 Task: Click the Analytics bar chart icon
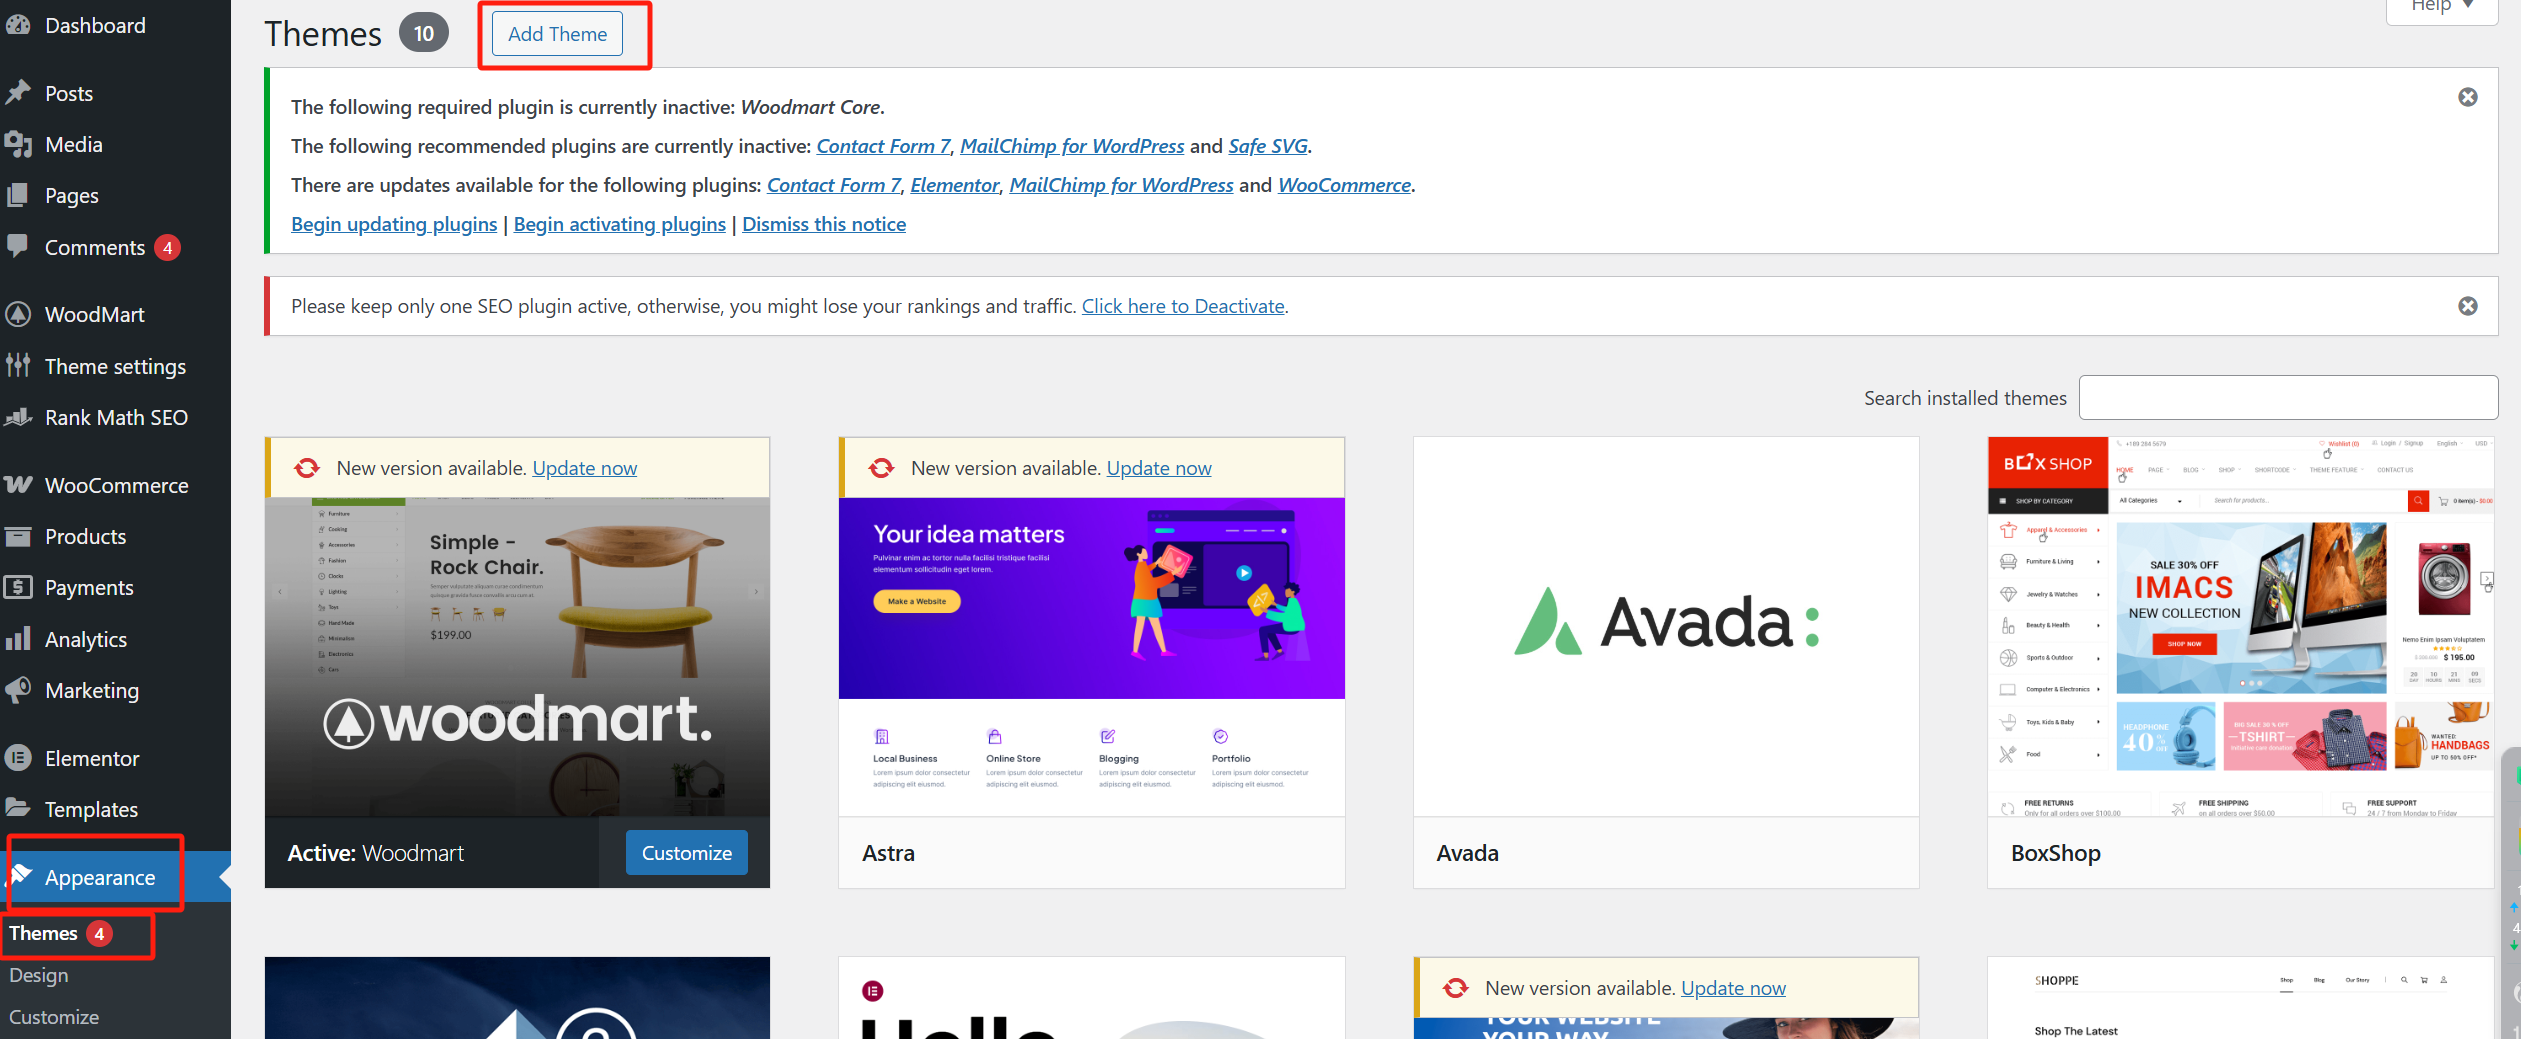click(18, 640)
